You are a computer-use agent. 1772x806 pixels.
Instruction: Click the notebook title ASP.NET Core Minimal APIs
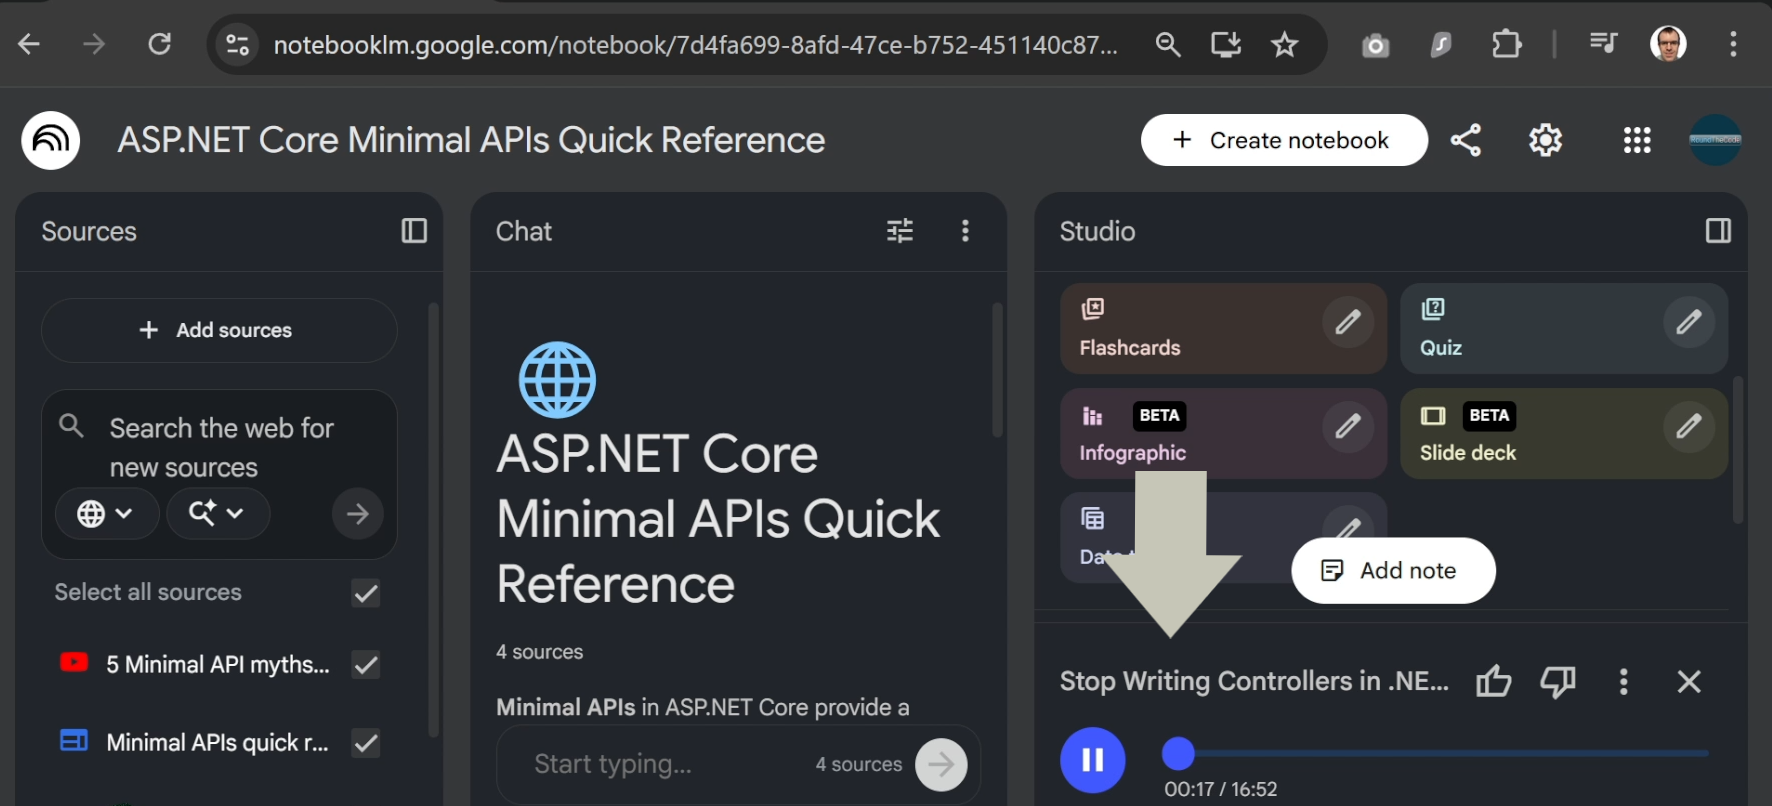click(471, 140)
